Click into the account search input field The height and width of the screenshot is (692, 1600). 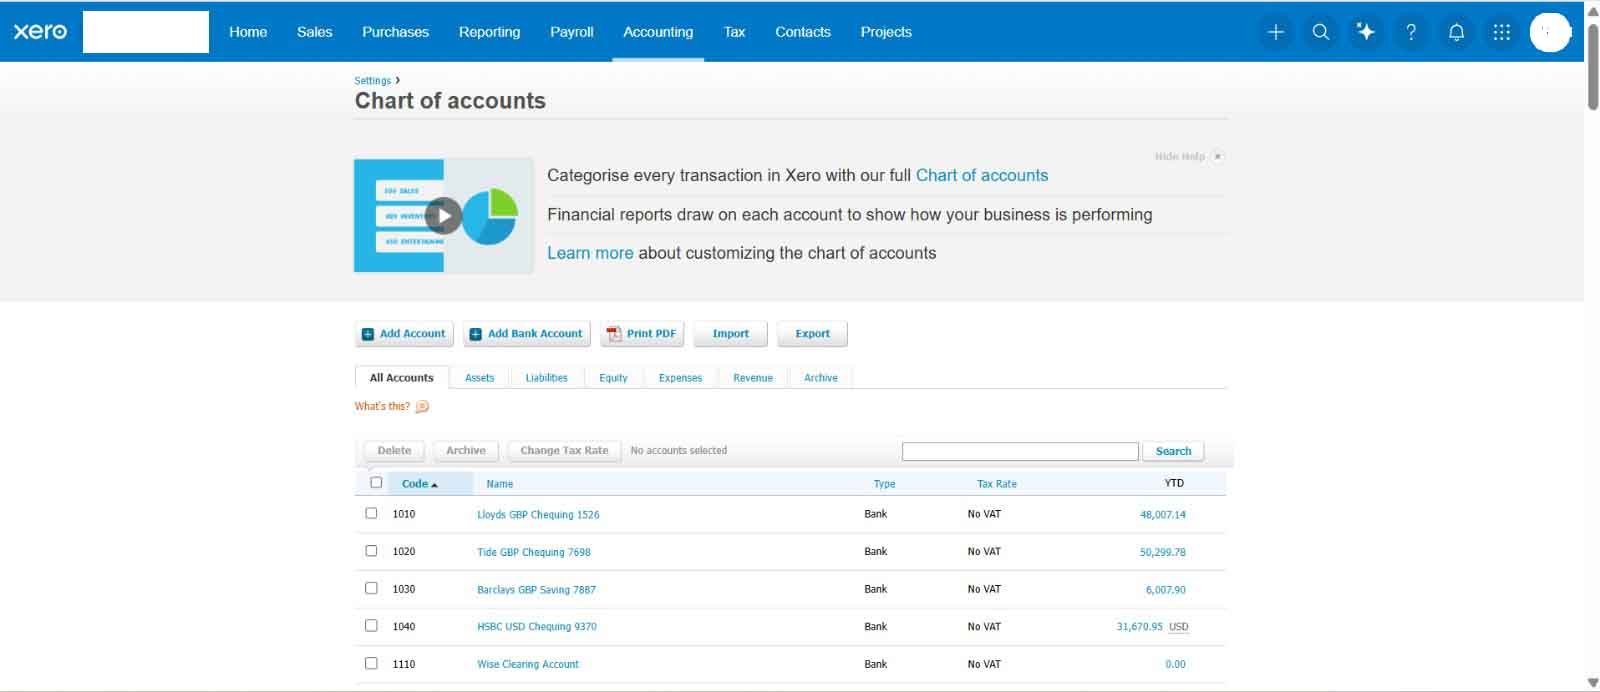pos(1020,451)
